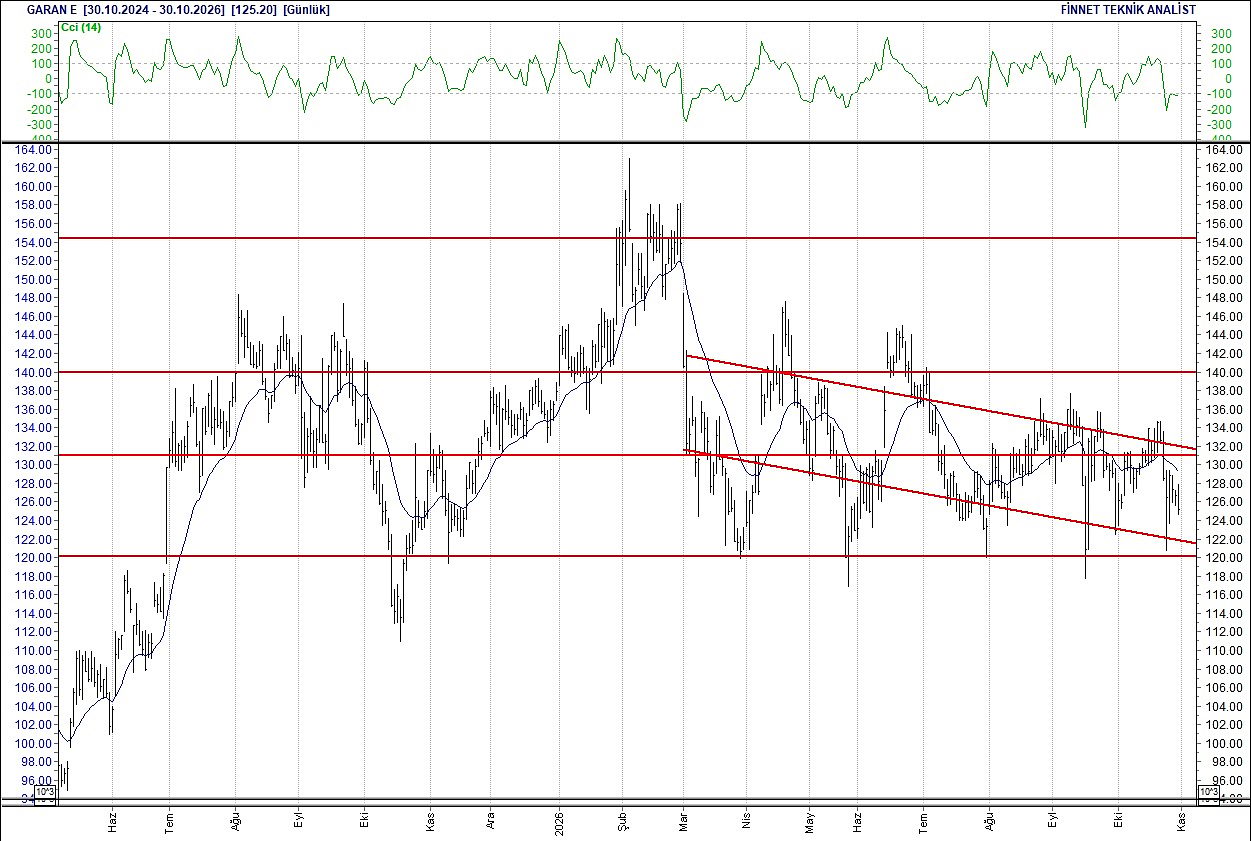Click the Haz month label following May
Viewport: 1251px width, 841px height.
tap(858, 823)
